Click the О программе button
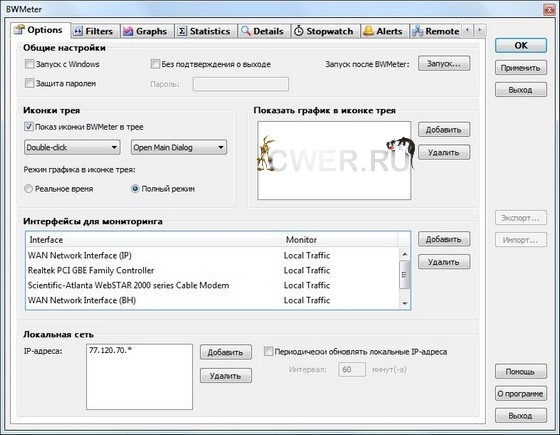 coord(521,394)
